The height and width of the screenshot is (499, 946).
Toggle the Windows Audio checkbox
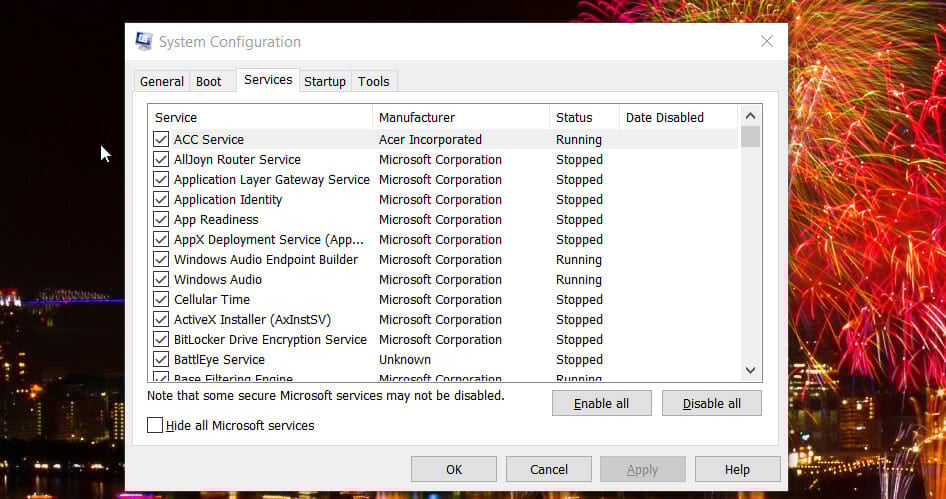point(160,279)
